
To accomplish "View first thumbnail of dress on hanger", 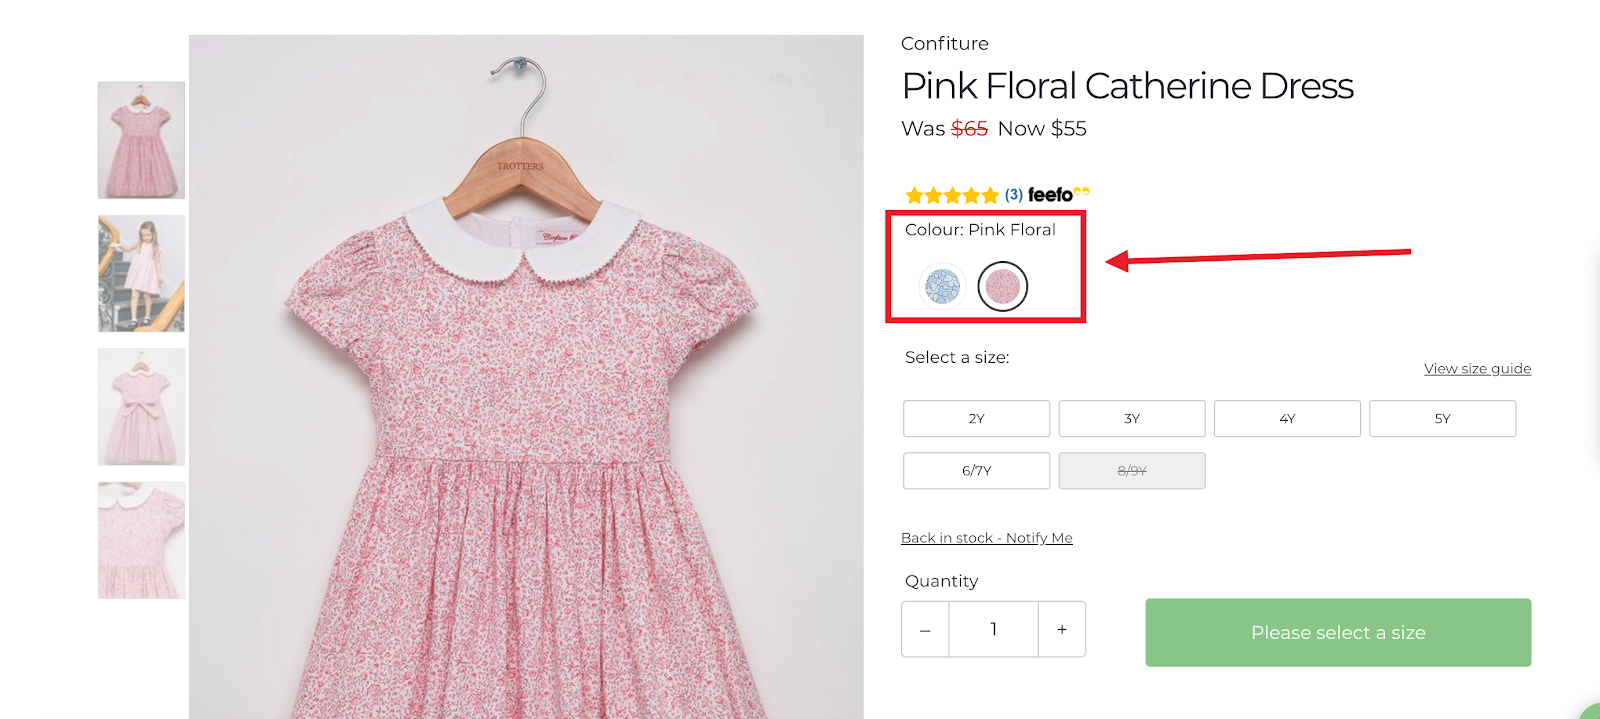I will [141, 140].
